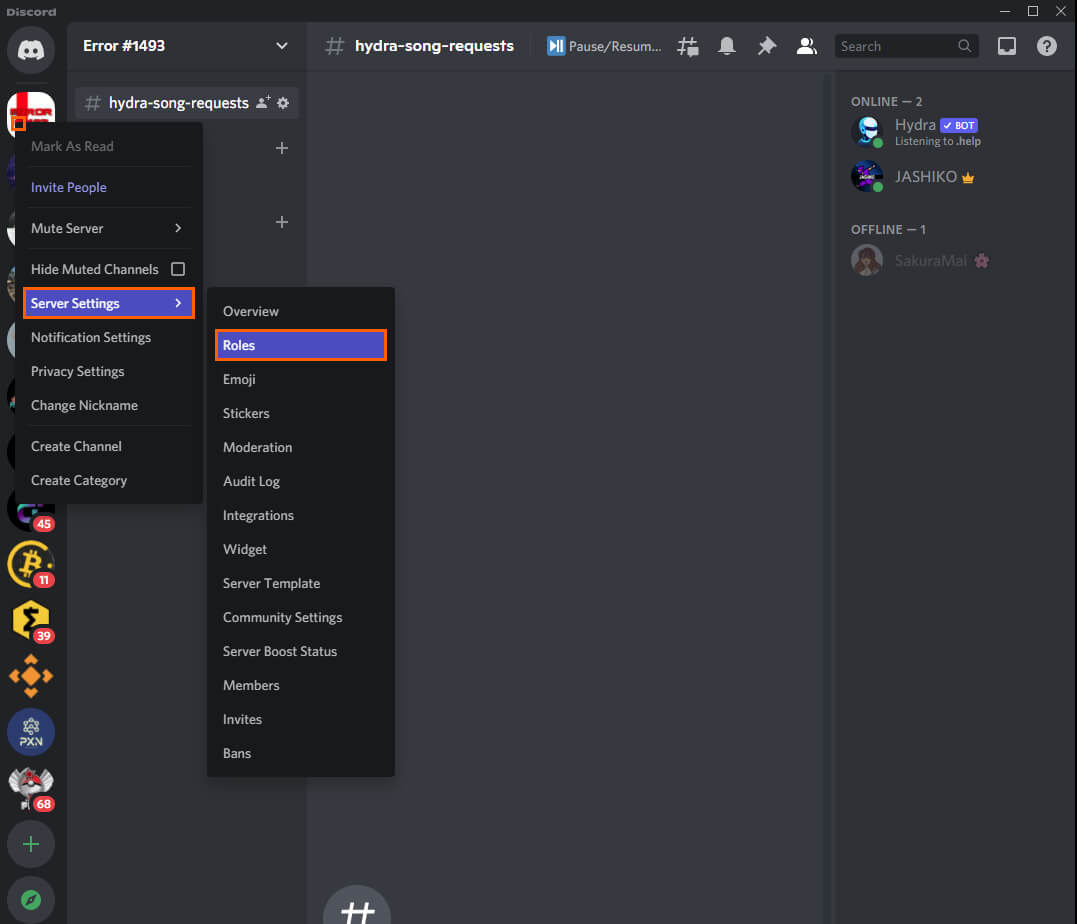Open Explore Public Servers compass icon
Screen dimensions: 1077x924
point(31,900)
